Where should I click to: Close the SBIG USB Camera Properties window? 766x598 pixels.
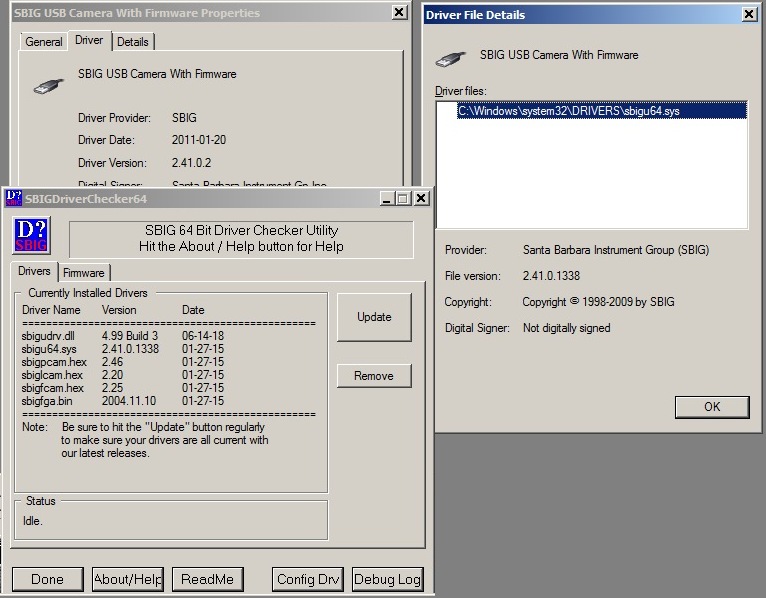[399, 12]
